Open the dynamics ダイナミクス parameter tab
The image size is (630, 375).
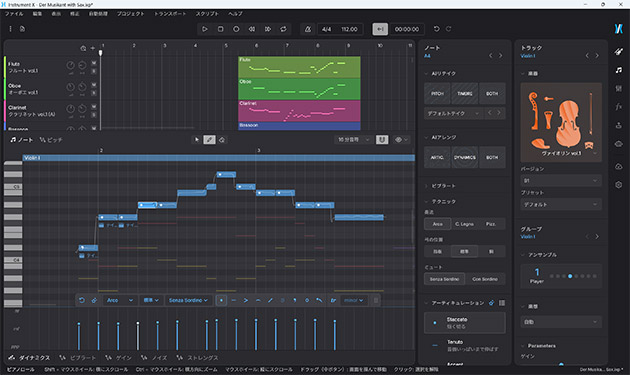[30, 358]
